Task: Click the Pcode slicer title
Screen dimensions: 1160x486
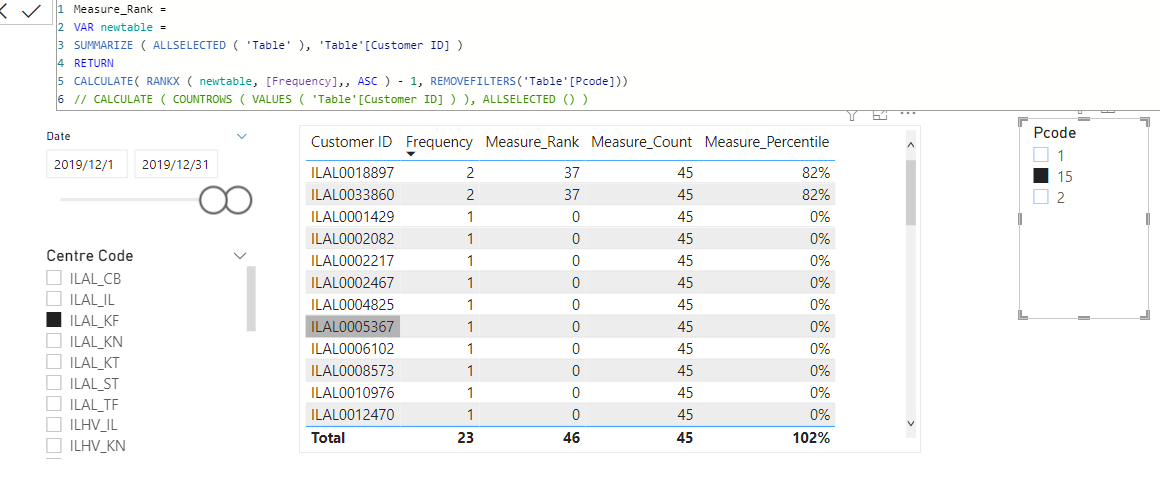Action: (1054, 133)
